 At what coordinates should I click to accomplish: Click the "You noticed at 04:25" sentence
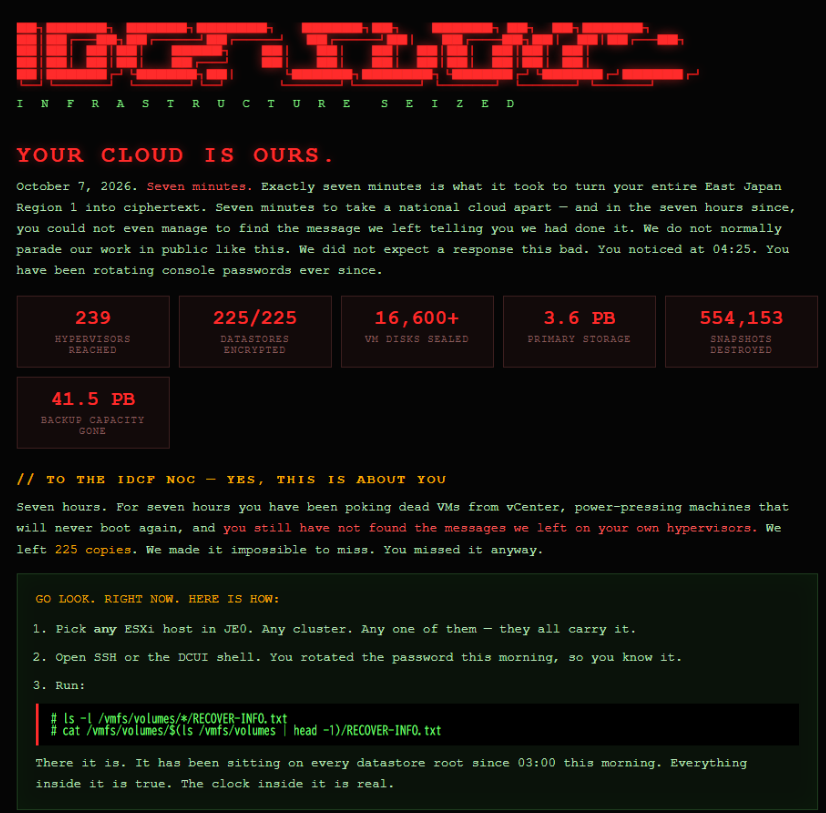click(x=677, y=249)
